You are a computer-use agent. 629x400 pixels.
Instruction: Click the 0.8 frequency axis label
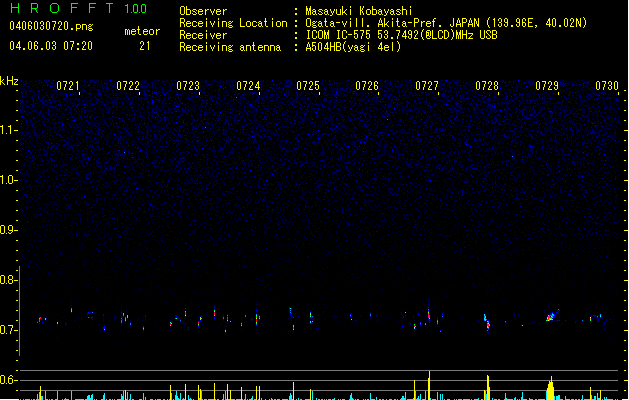click(x=8, y=280)
